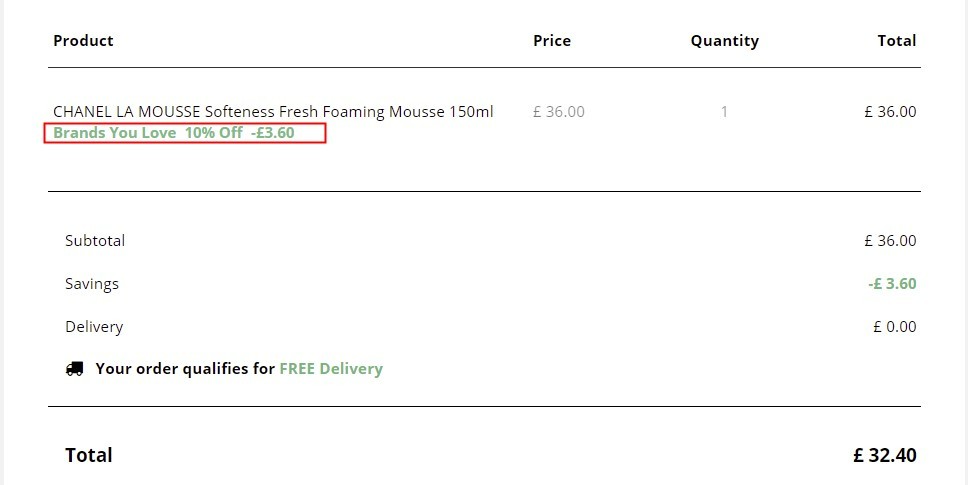The height and width of the screenshot is (485, 968).
Task: Click the quantity value 1
Action: point(724,112)
